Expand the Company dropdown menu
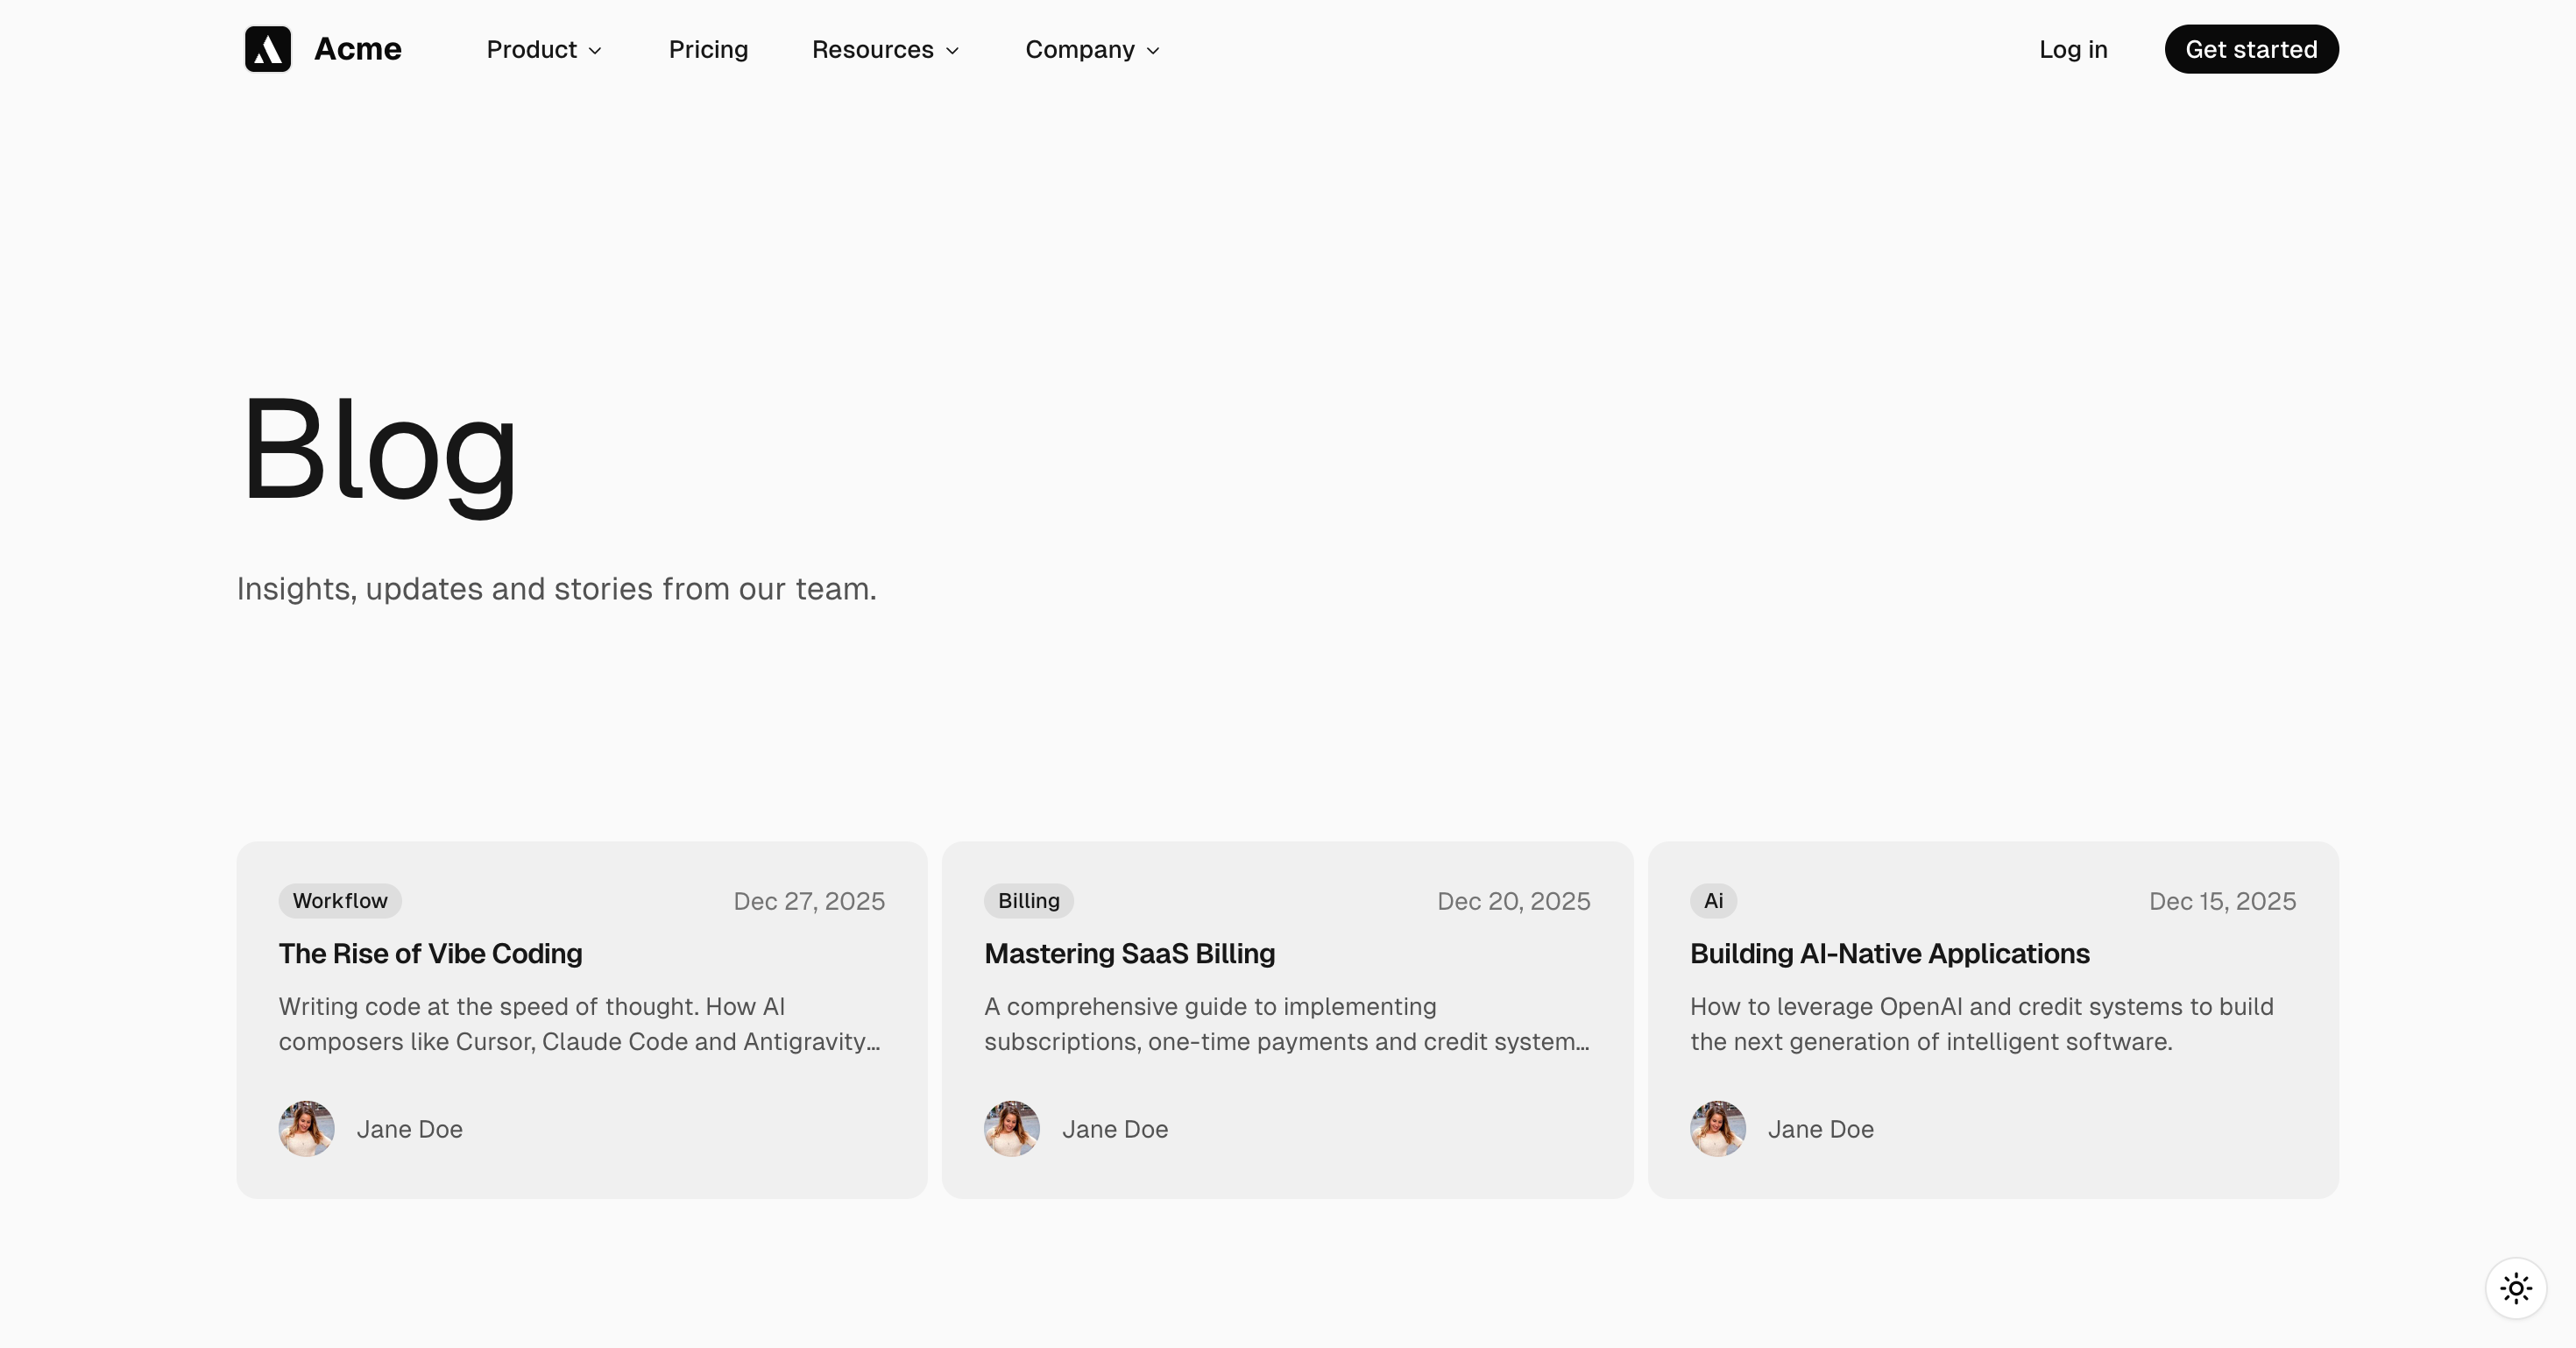 [1092, 50]
